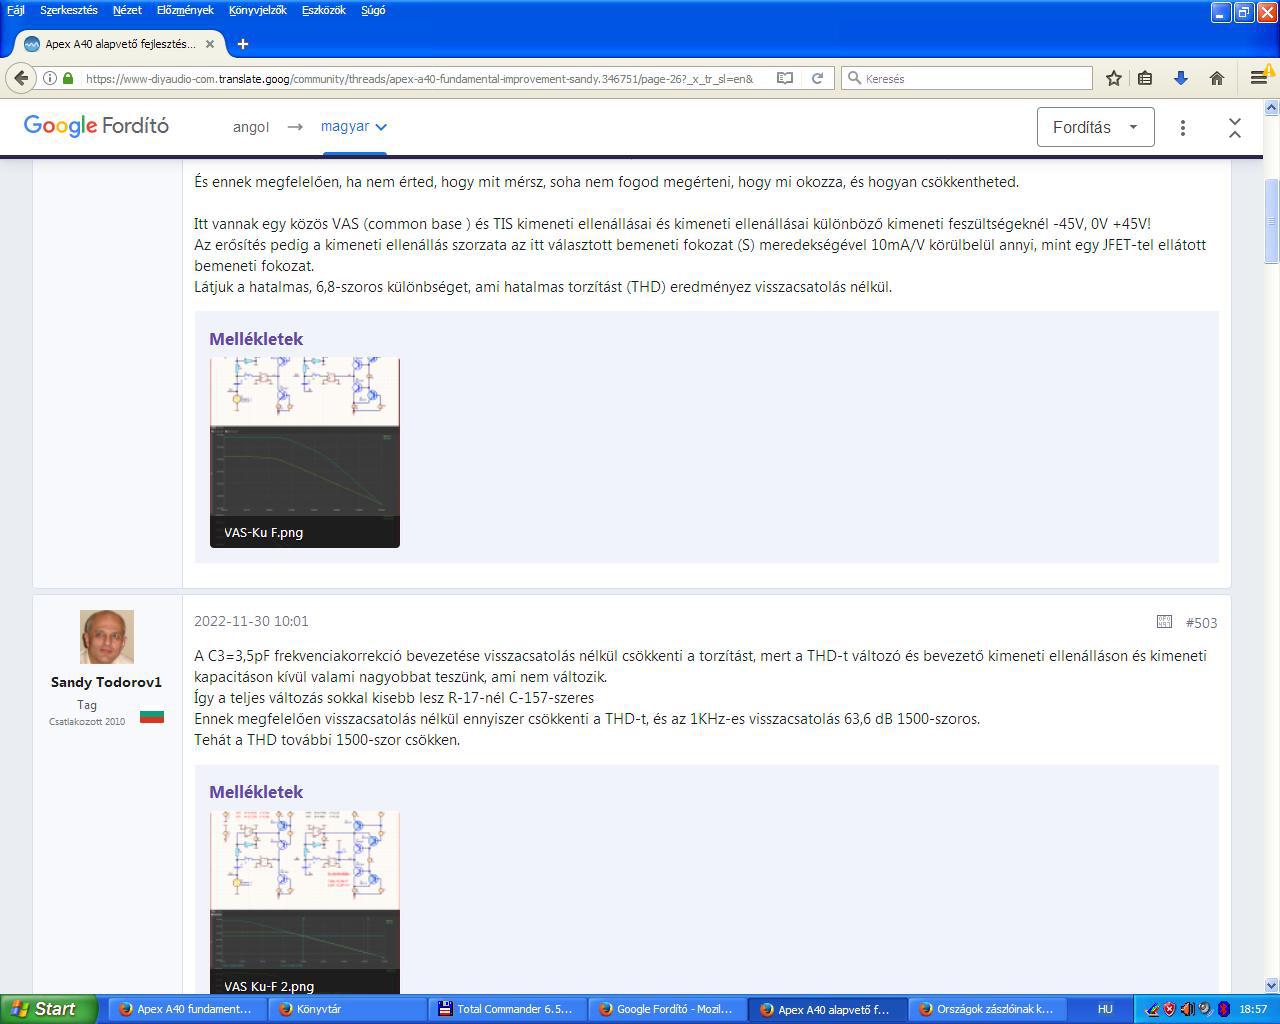Click the HU keyboard language indicator
The width and height of the screenshot is (1280, 1024).
point(1105,1009)
